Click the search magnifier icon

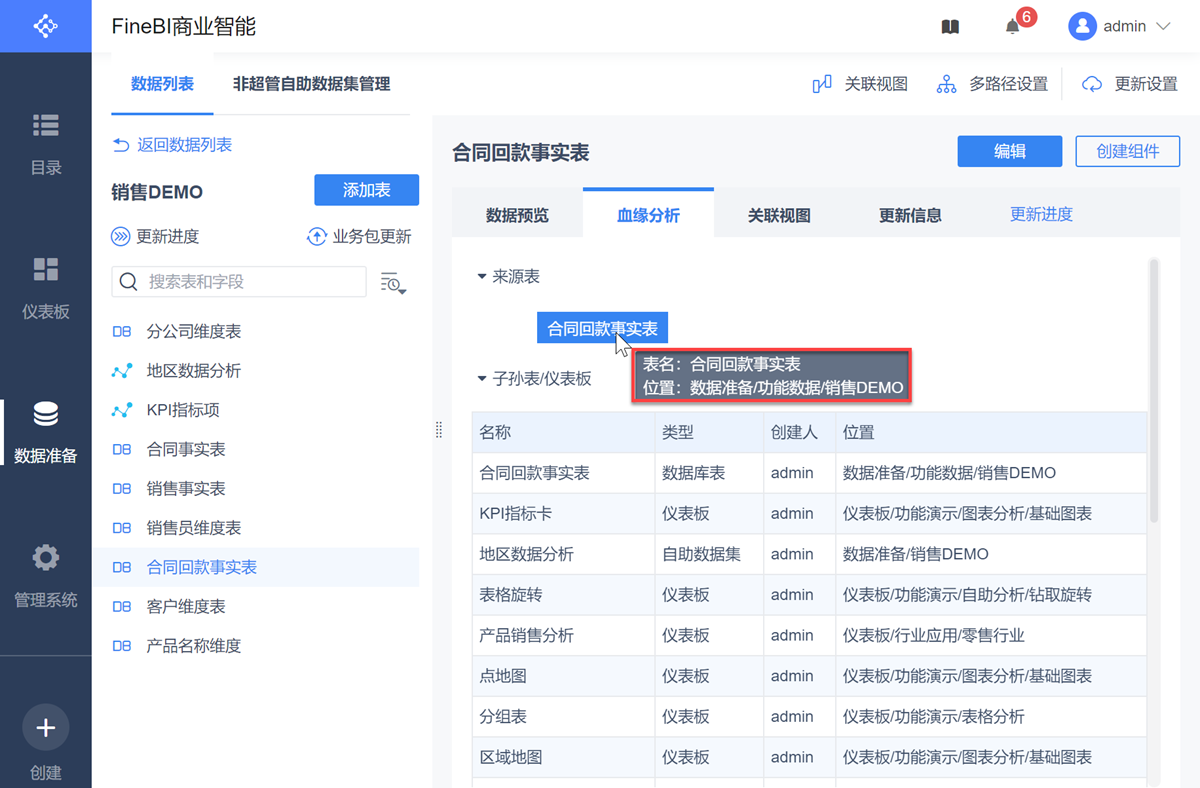[x=129, y=282]
